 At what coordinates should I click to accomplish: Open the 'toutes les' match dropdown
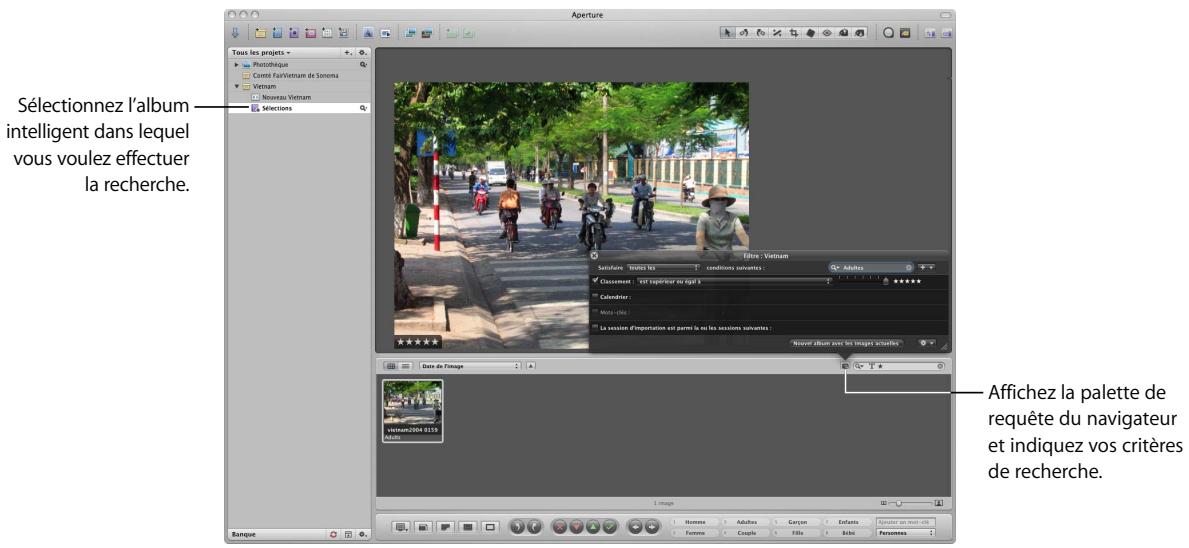click(x=663, y=268)
